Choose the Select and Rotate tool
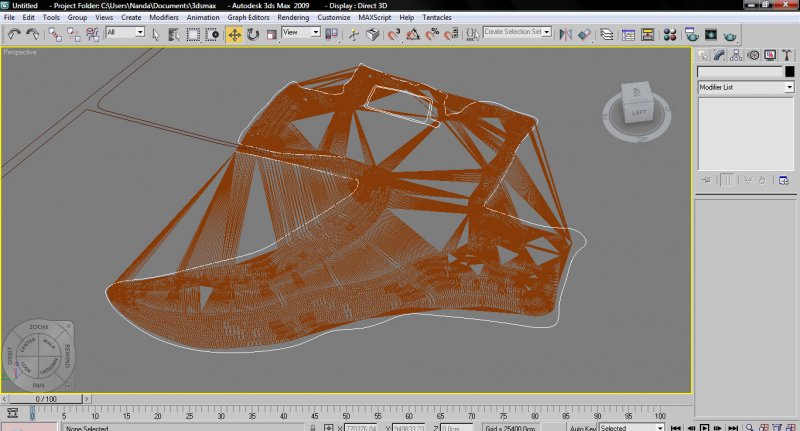This screenshot has height=431, width=800. 252,34
